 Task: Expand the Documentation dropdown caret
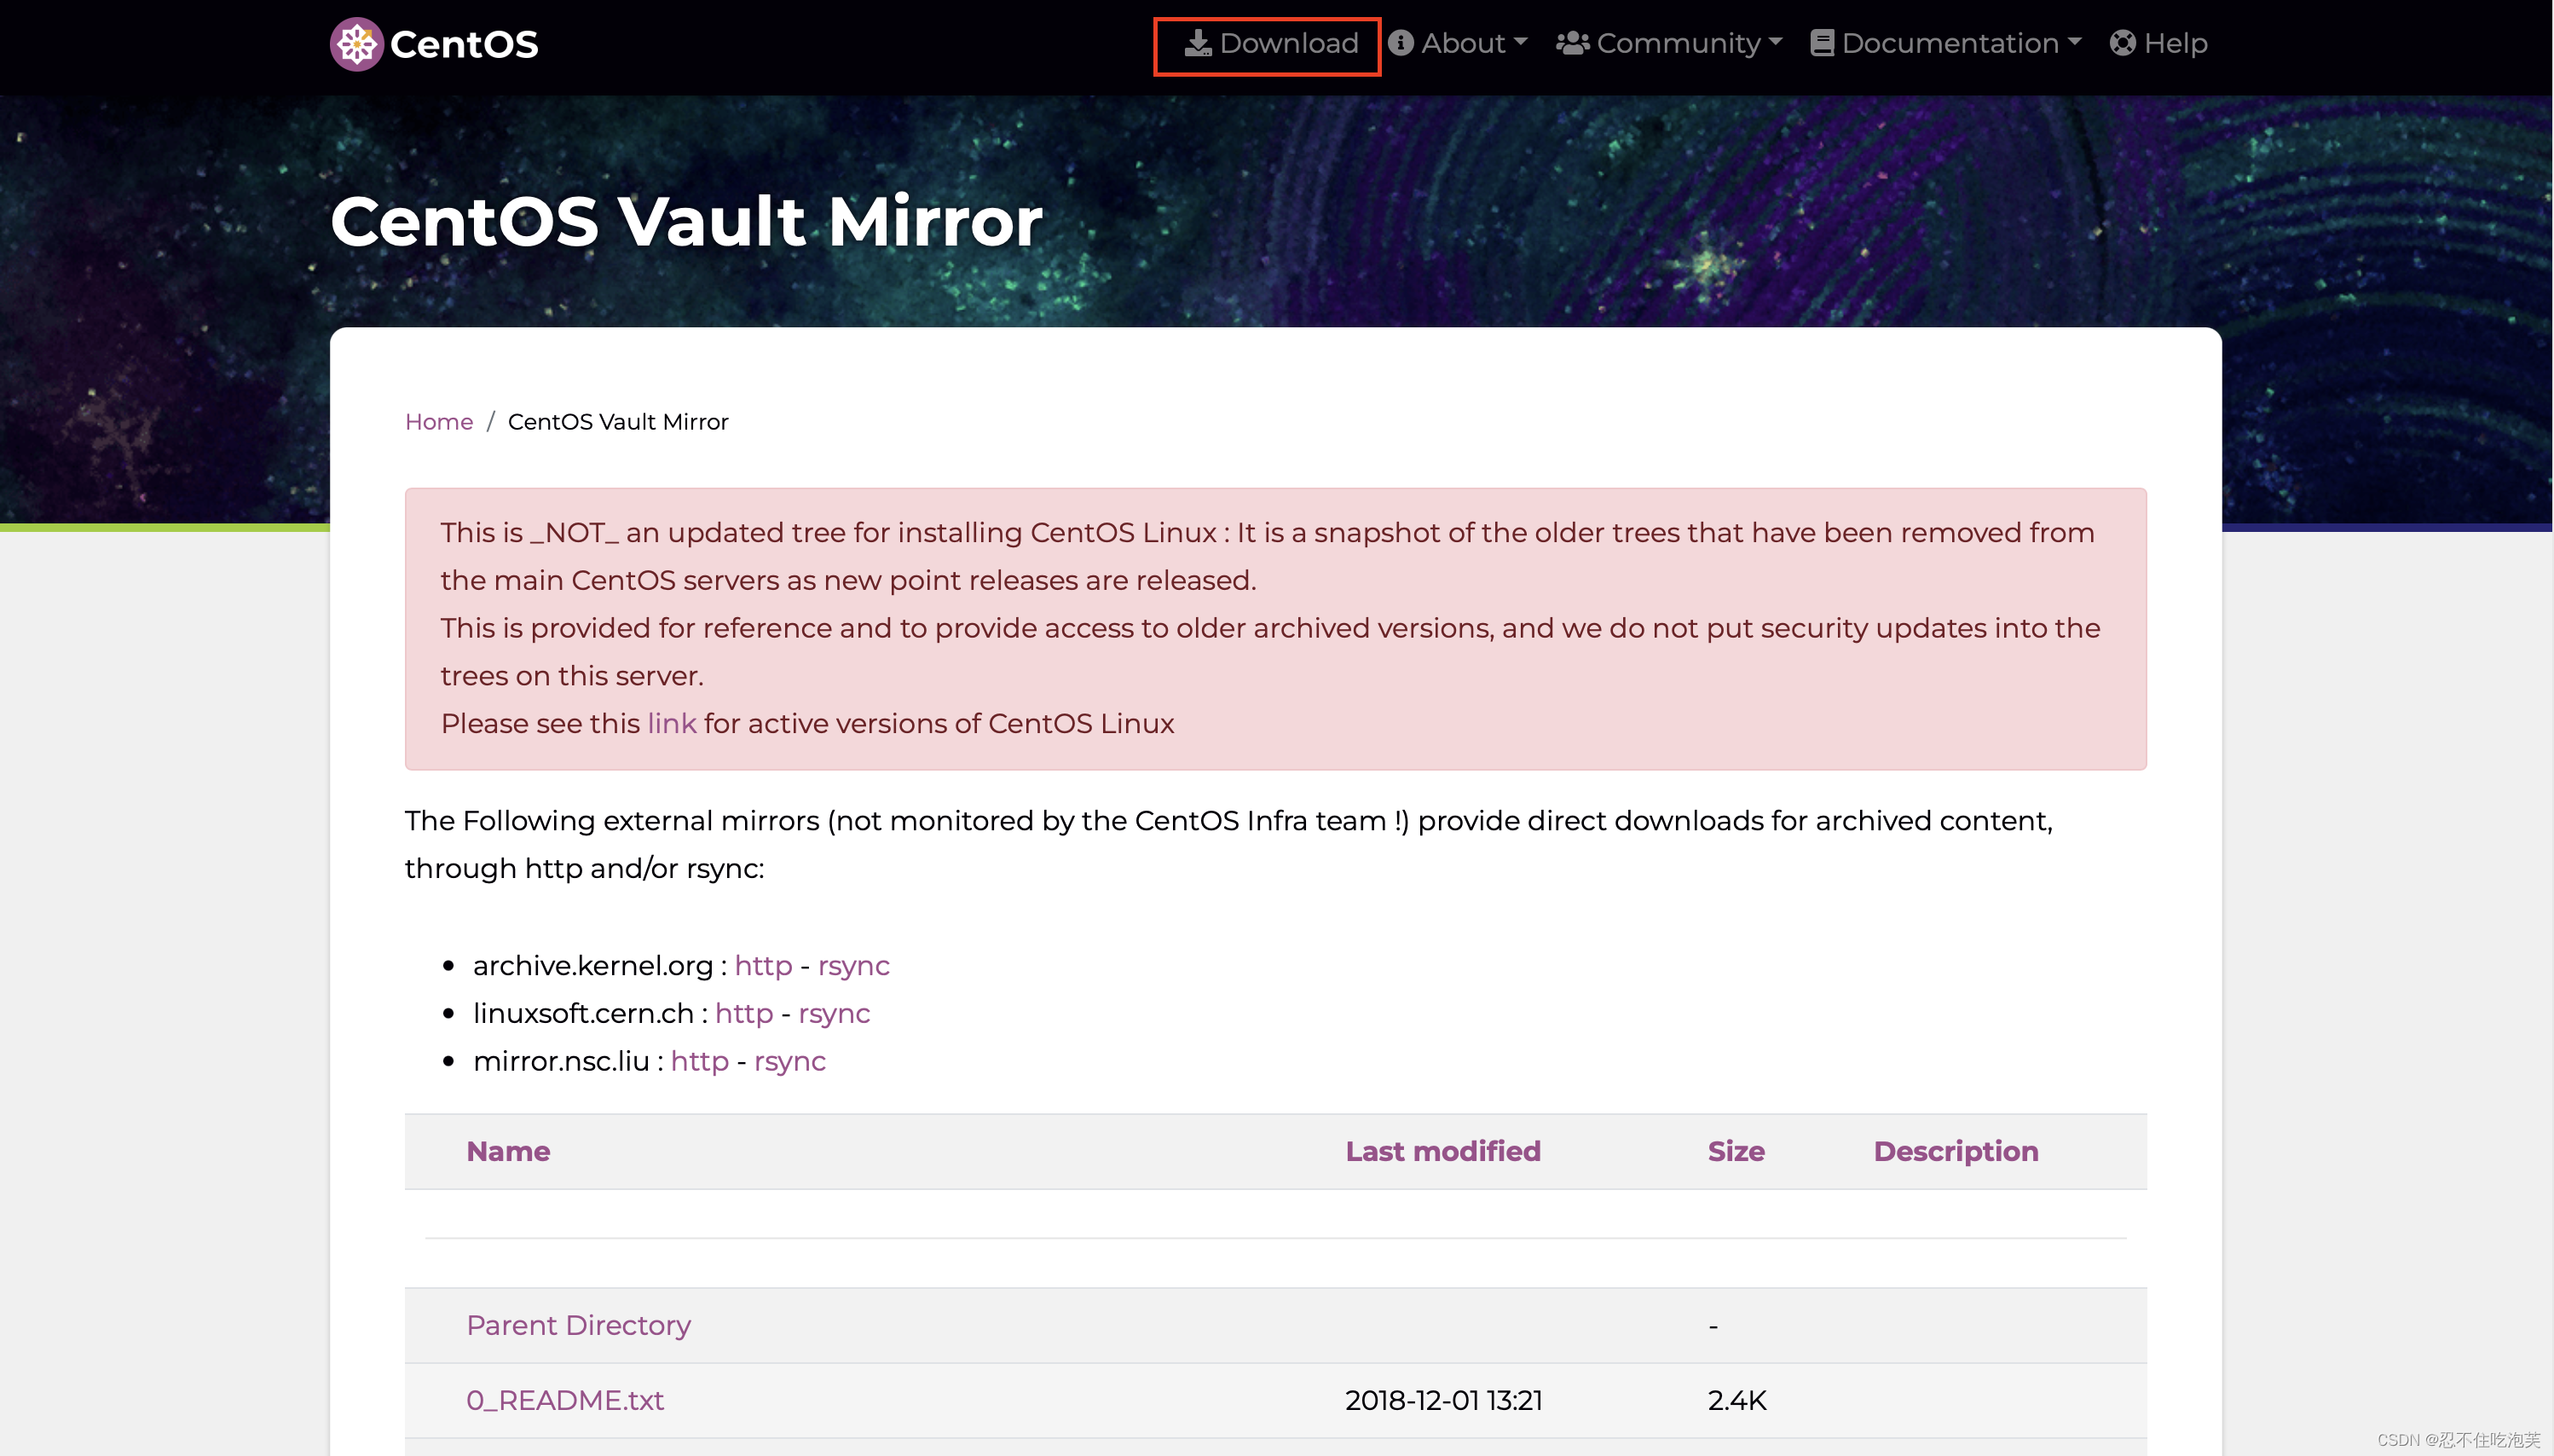click(x=2075, y=42)
